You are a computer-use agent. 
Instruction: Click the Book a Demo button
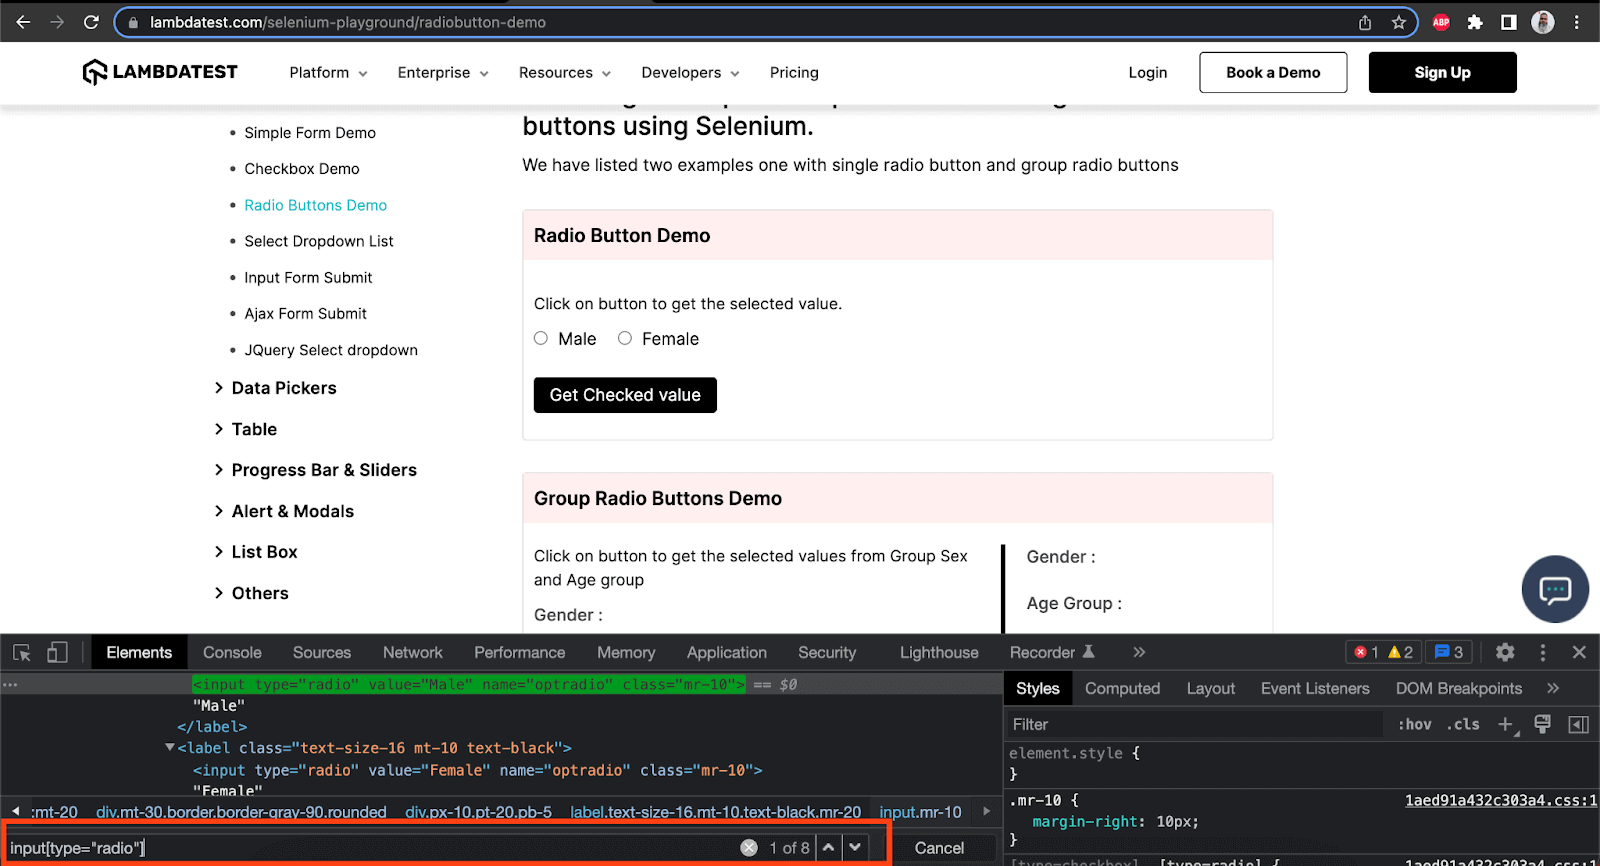pos(1273,72)
